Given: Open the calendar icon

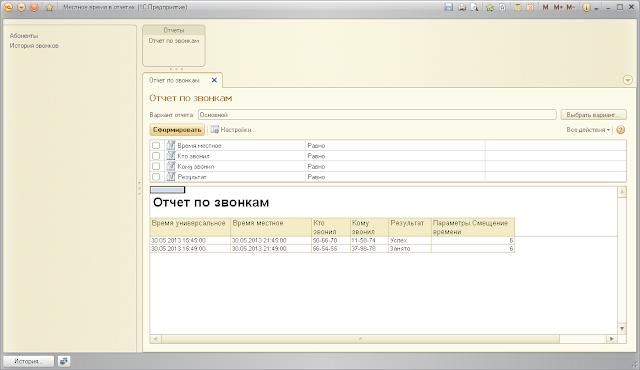Looking at the screenshot, I should 530,7.
